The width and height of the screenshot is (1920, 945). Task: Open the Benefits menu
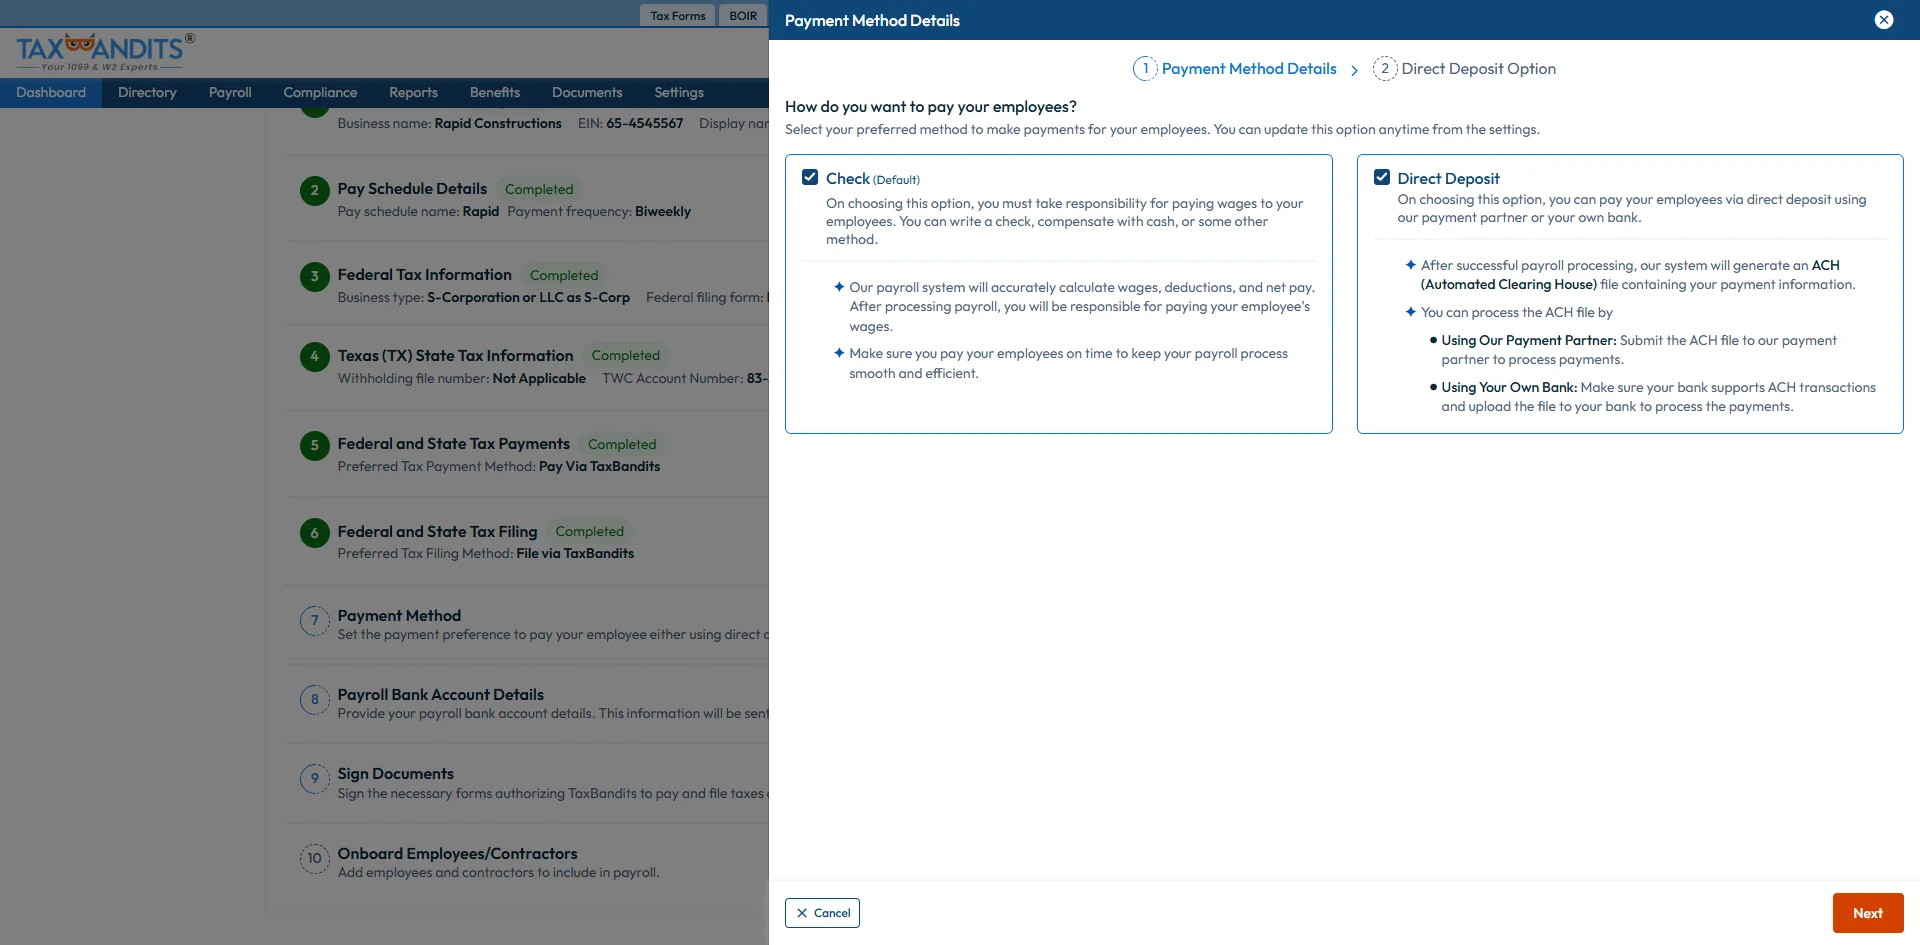pos(495,92)
